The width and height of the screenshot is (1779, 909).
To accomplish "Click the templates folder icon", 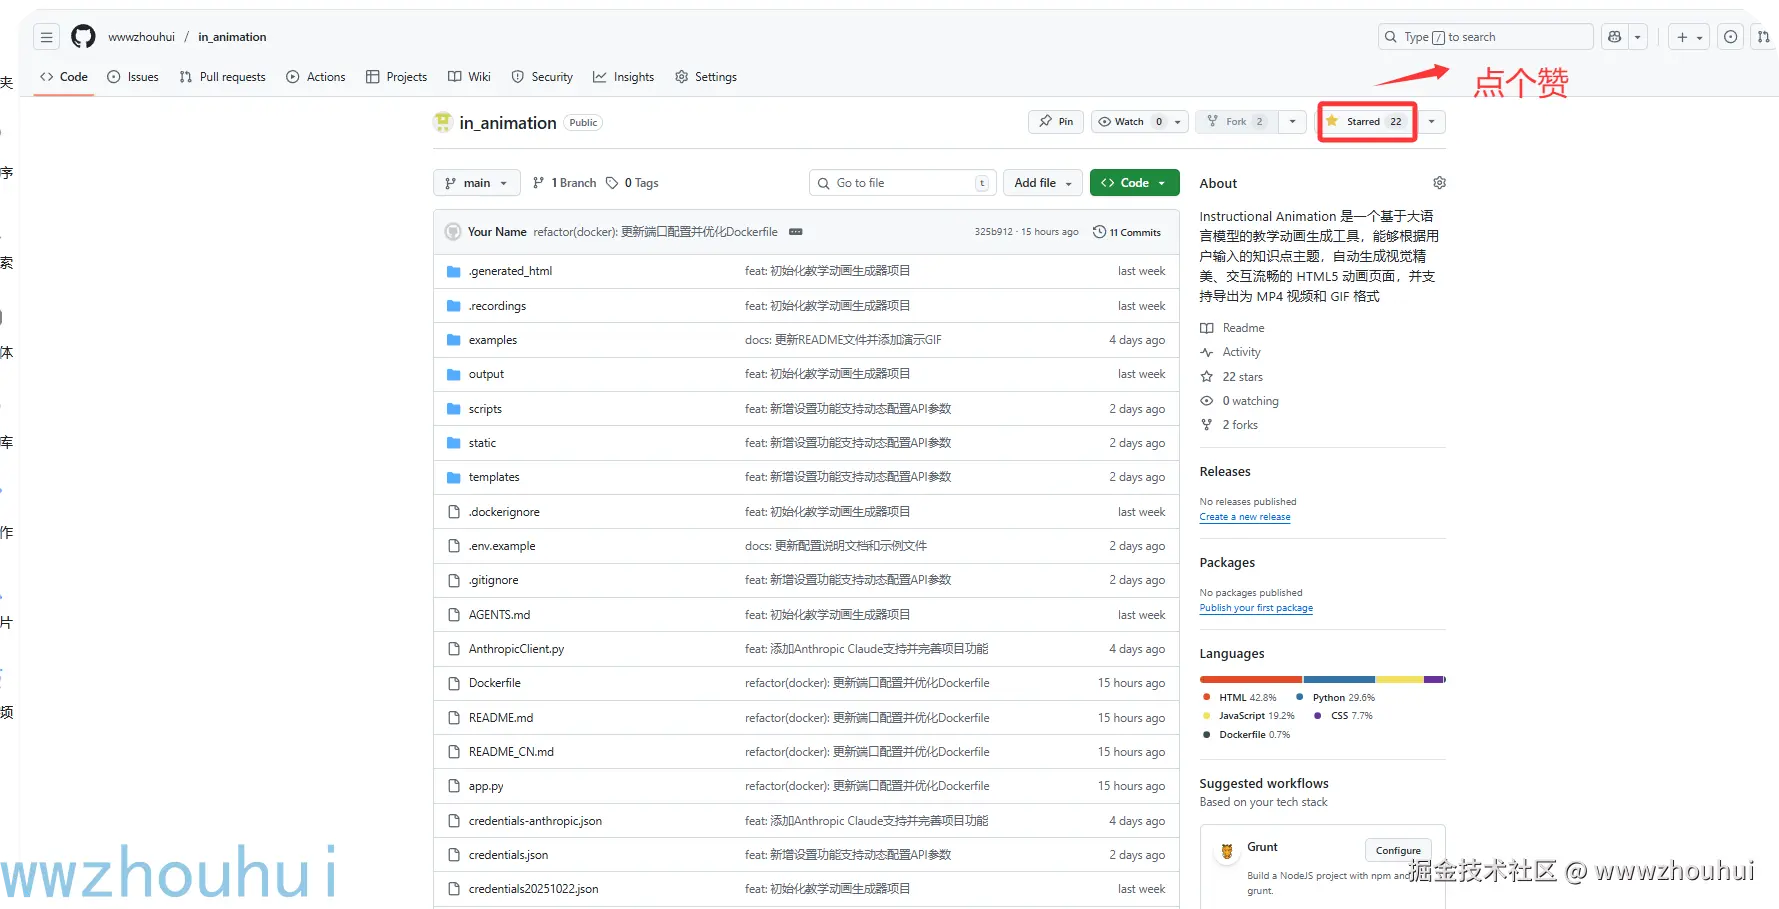I will (454, 477).
